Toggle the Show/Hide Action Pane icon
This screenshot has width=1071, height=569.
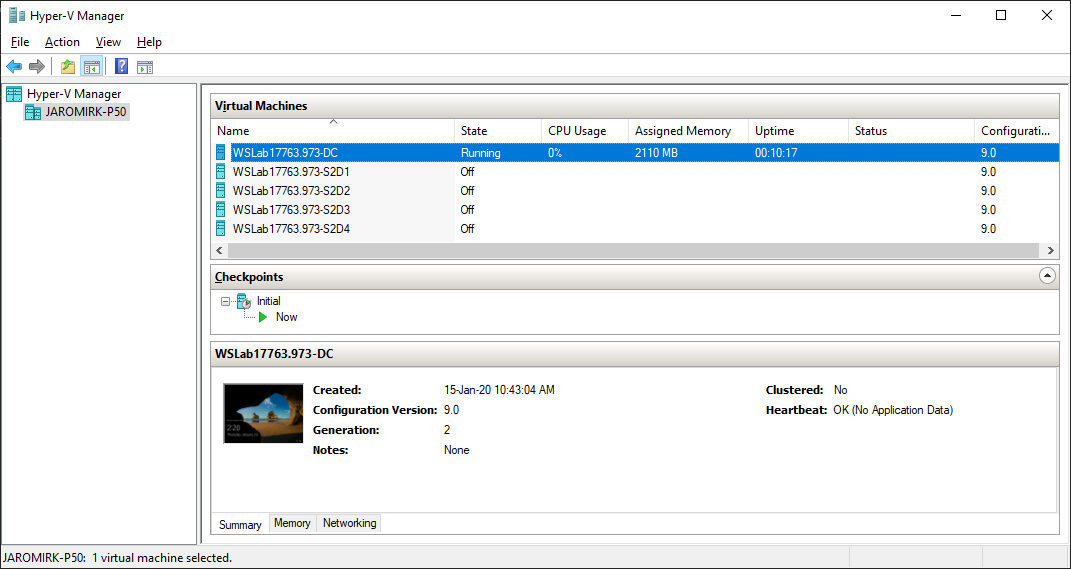pyautogui.click(x=144, y=67)
